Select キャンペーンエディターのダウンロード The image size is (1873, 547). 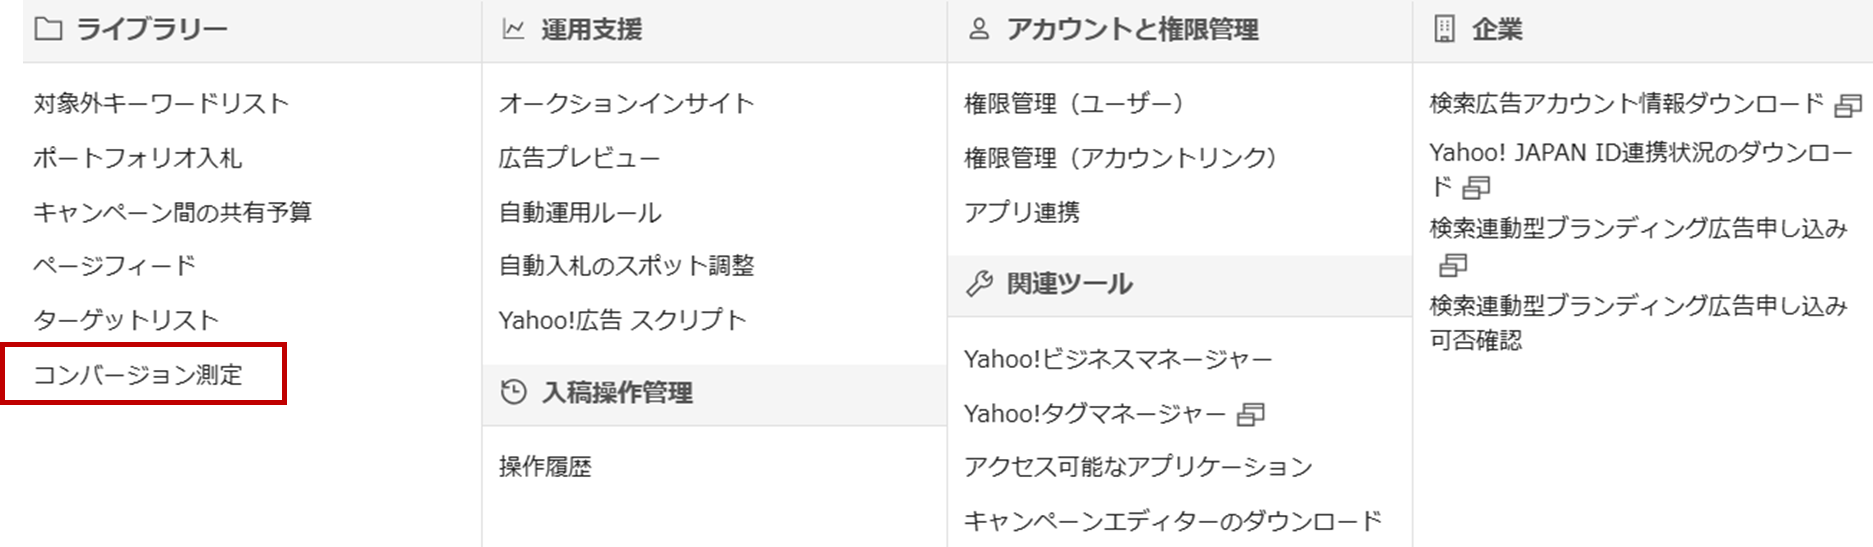tap(1173, 521)
